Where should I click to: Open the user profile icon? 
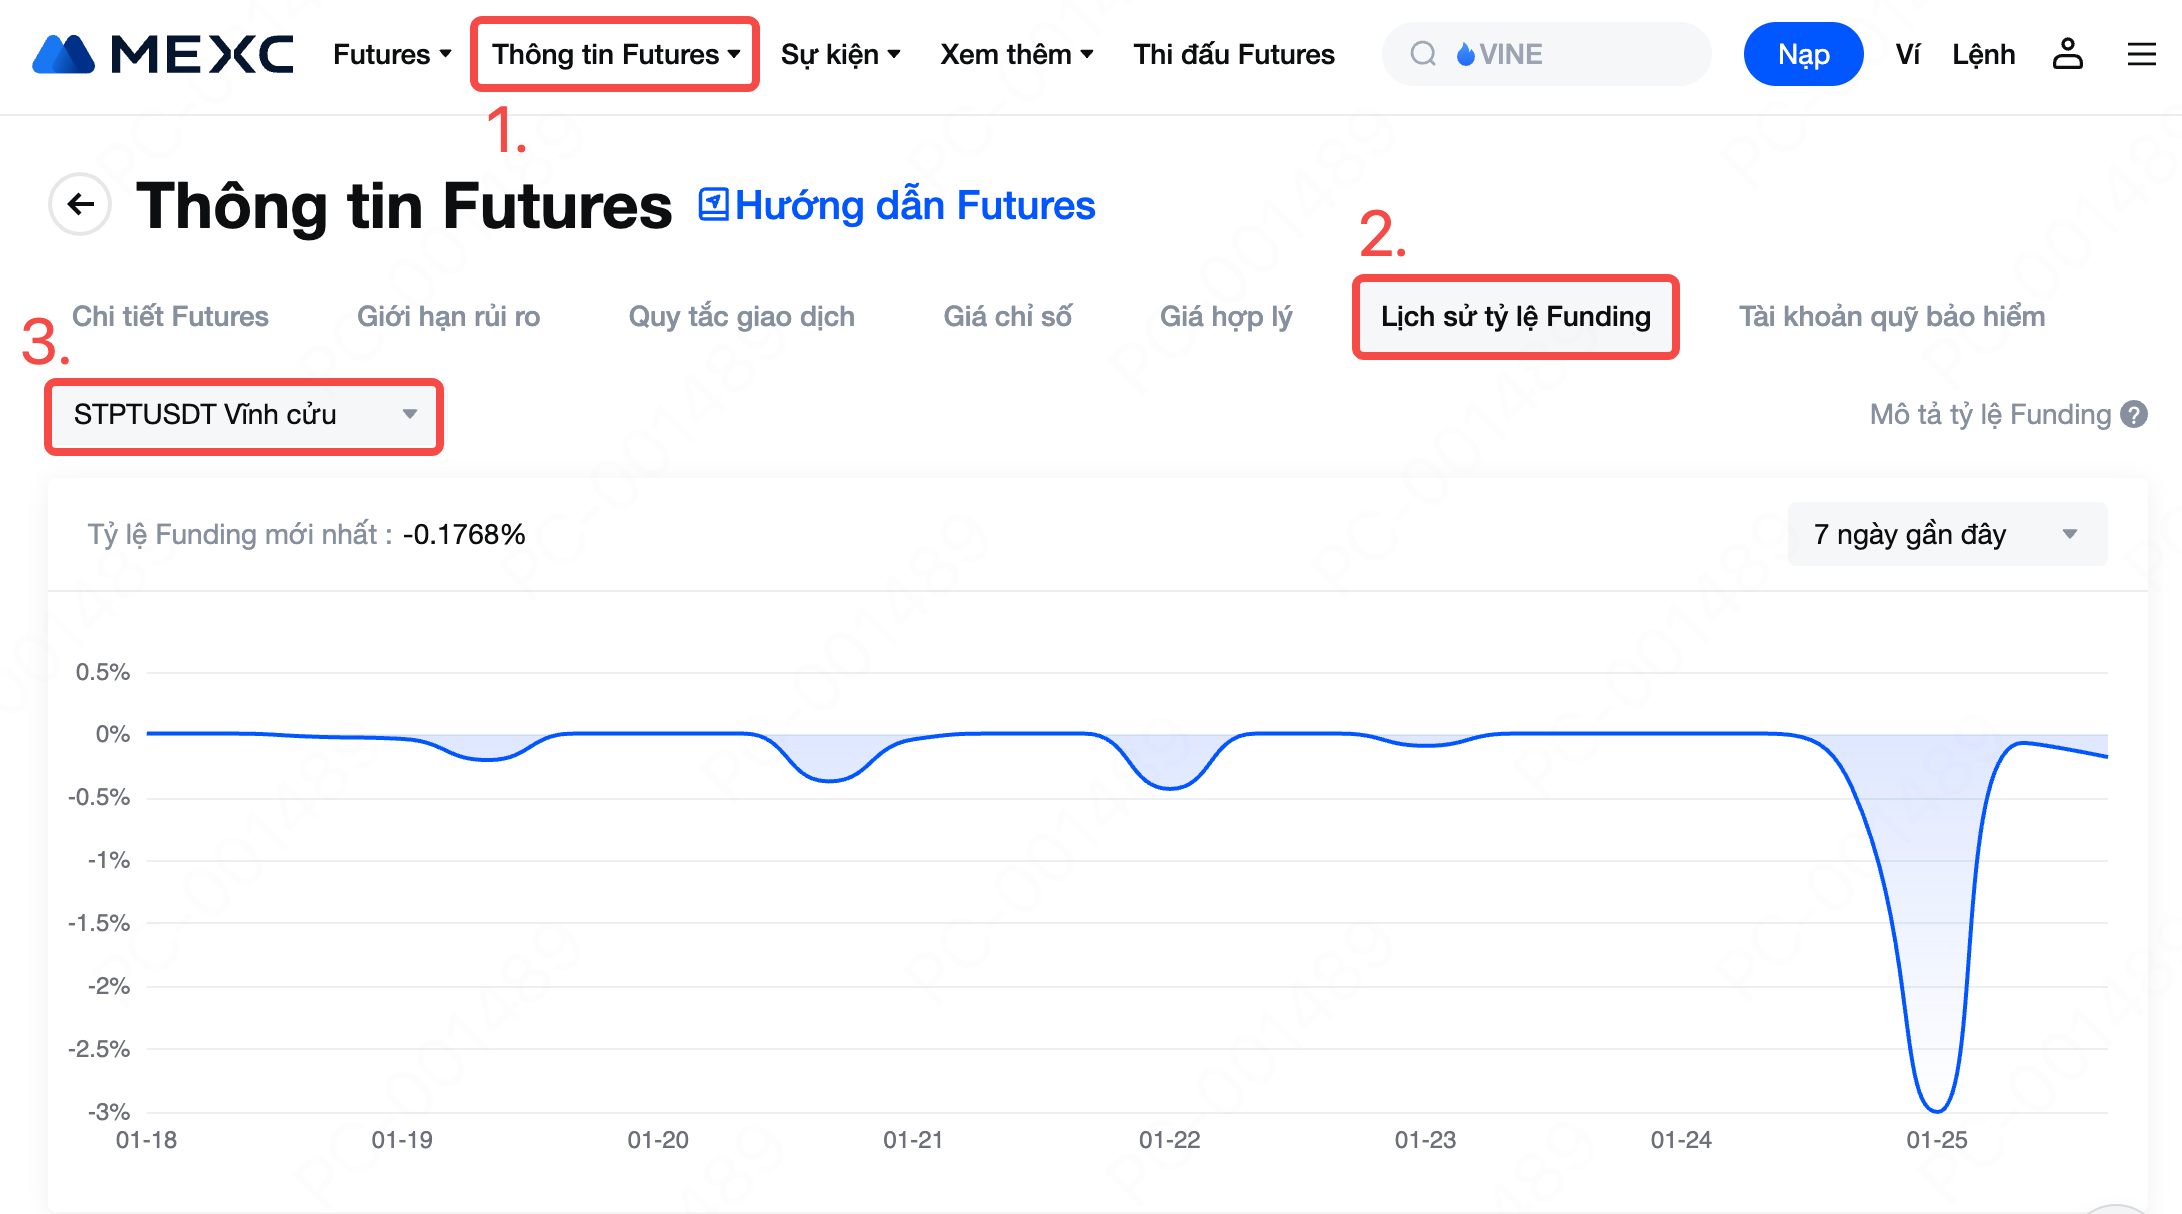pyautogui.click(x=2067, y=54)
